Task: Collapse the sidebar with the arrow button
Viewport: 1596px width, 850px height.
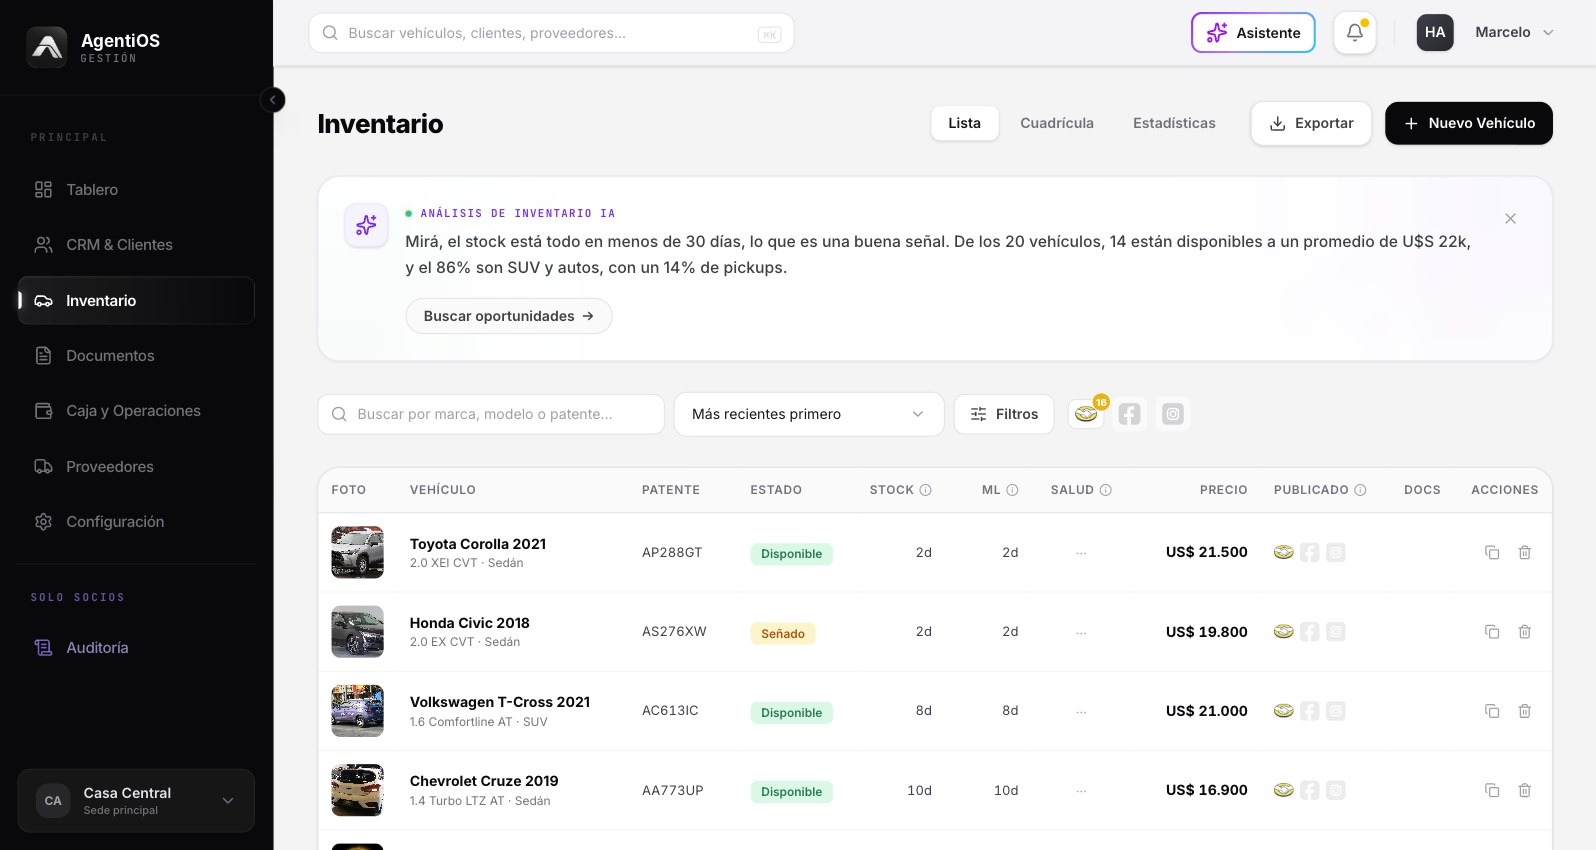Action: pyautogui.click(x=272, y=100)
